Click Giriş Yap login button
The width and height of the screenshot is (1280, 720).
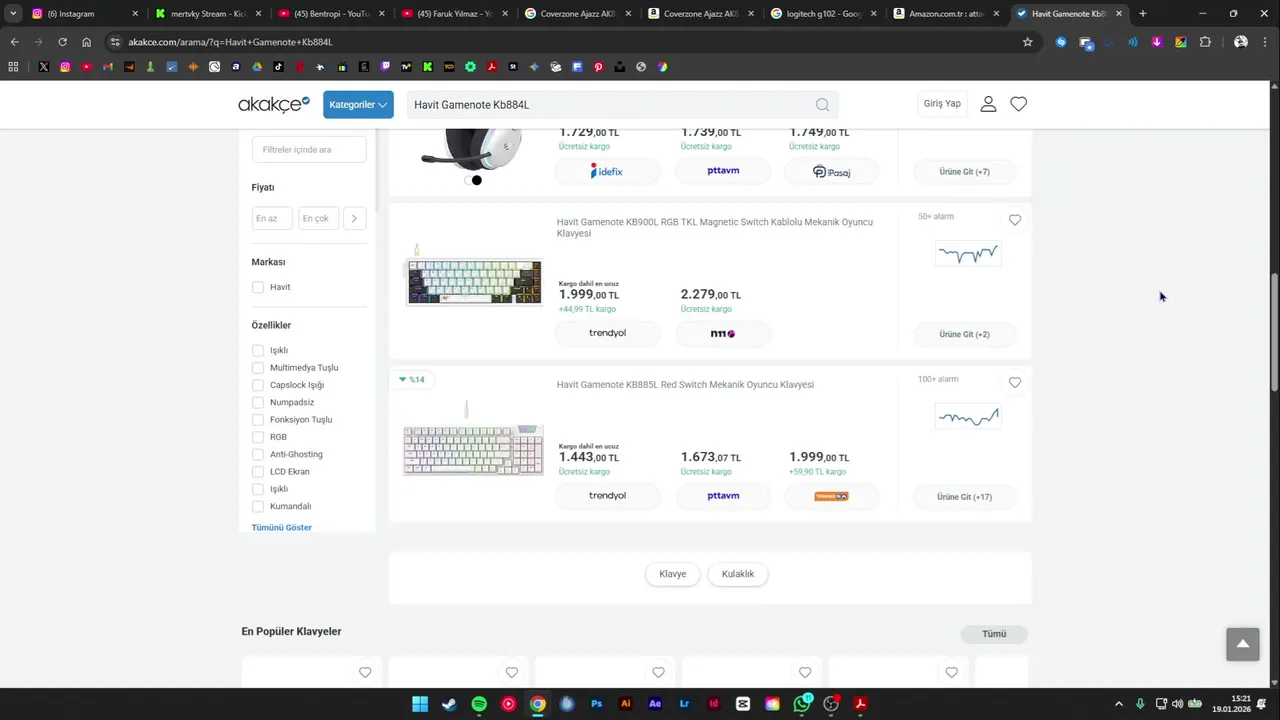[x=942, y=104]
